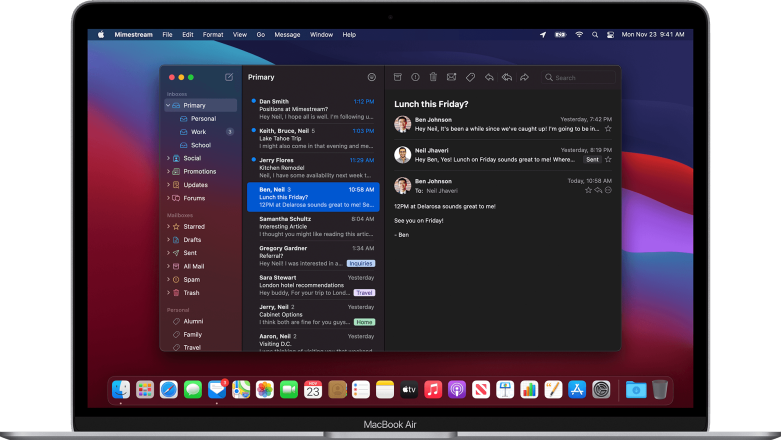Open the Window menu
781x440 pixels.
click(x=321, y=35)
